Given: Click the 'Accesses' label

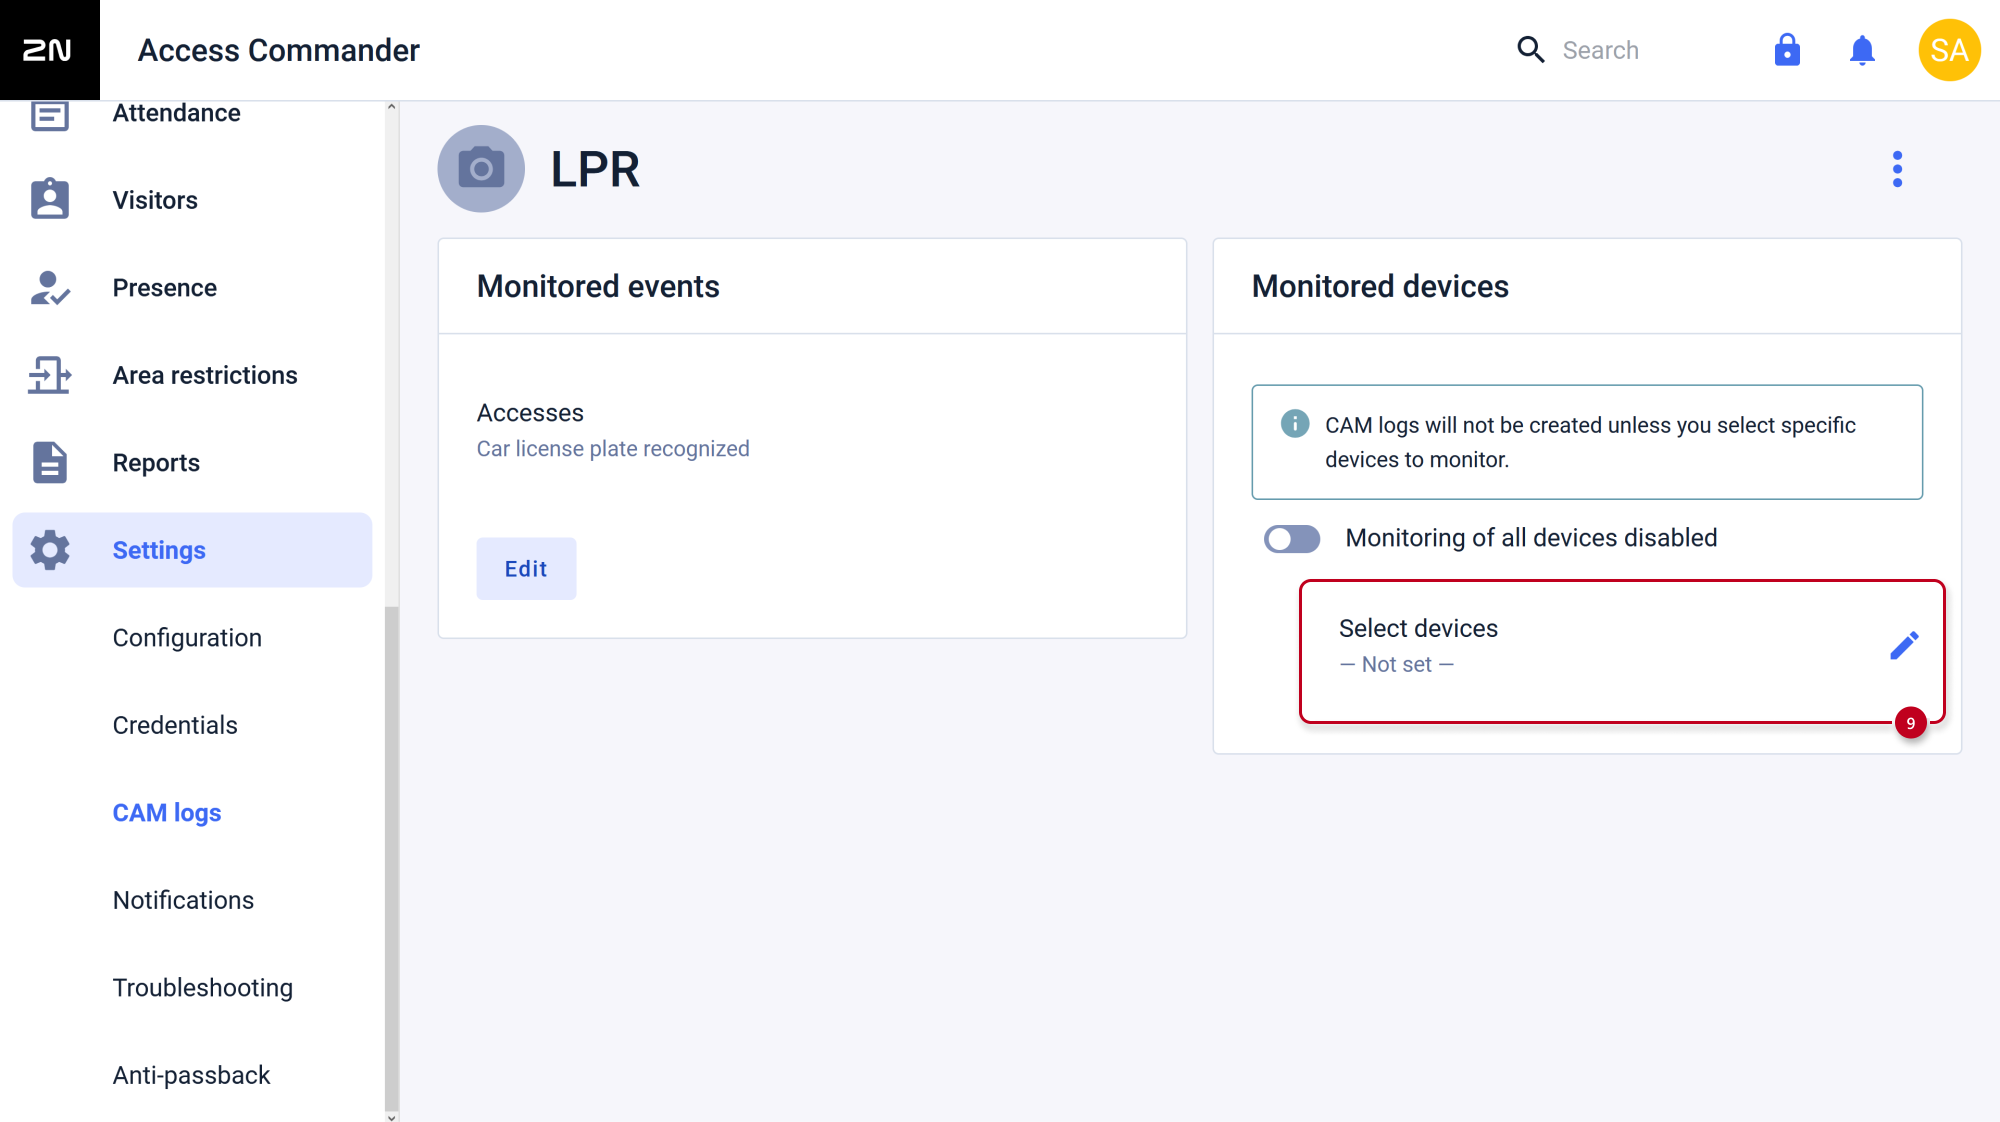Looking at the screenshot, I should coord(530,413).
